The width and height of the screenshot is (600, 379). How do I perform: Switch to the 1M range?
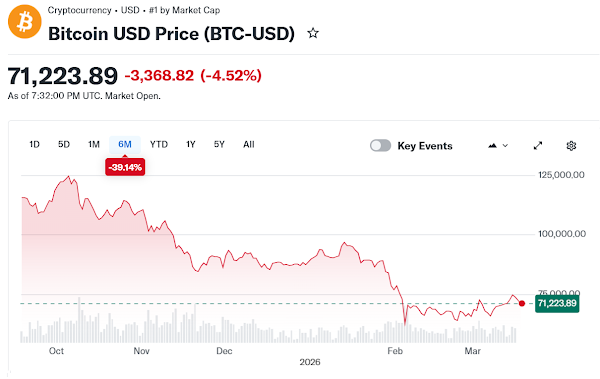click(94, 144)
